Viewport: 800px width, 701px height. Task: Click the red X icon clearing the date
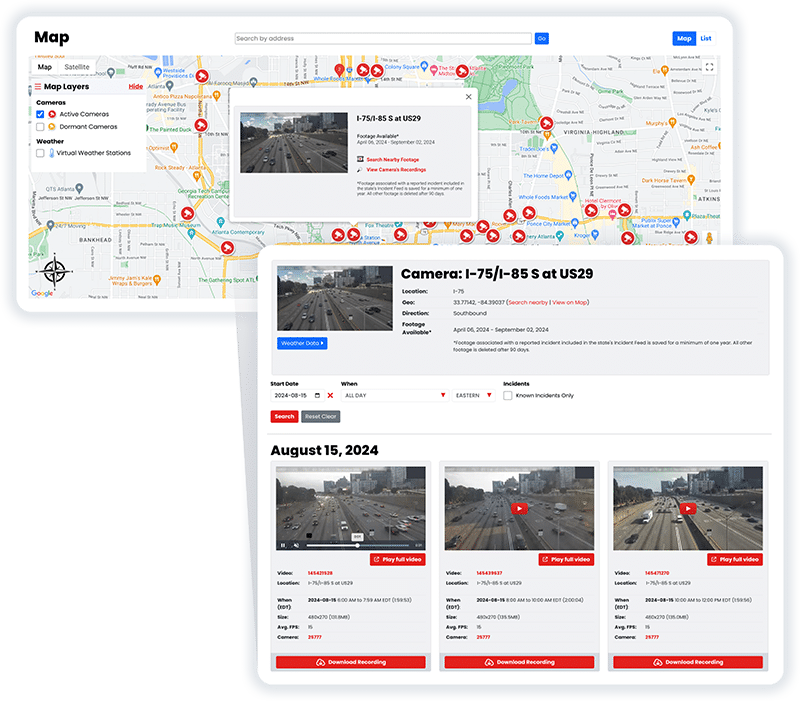331,394
